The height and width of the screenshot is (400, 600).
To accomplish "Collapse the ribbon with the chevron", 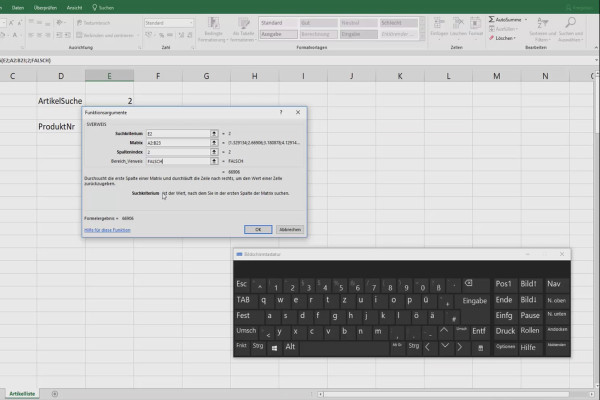I will pyautogui.click(x=596, y=47).
